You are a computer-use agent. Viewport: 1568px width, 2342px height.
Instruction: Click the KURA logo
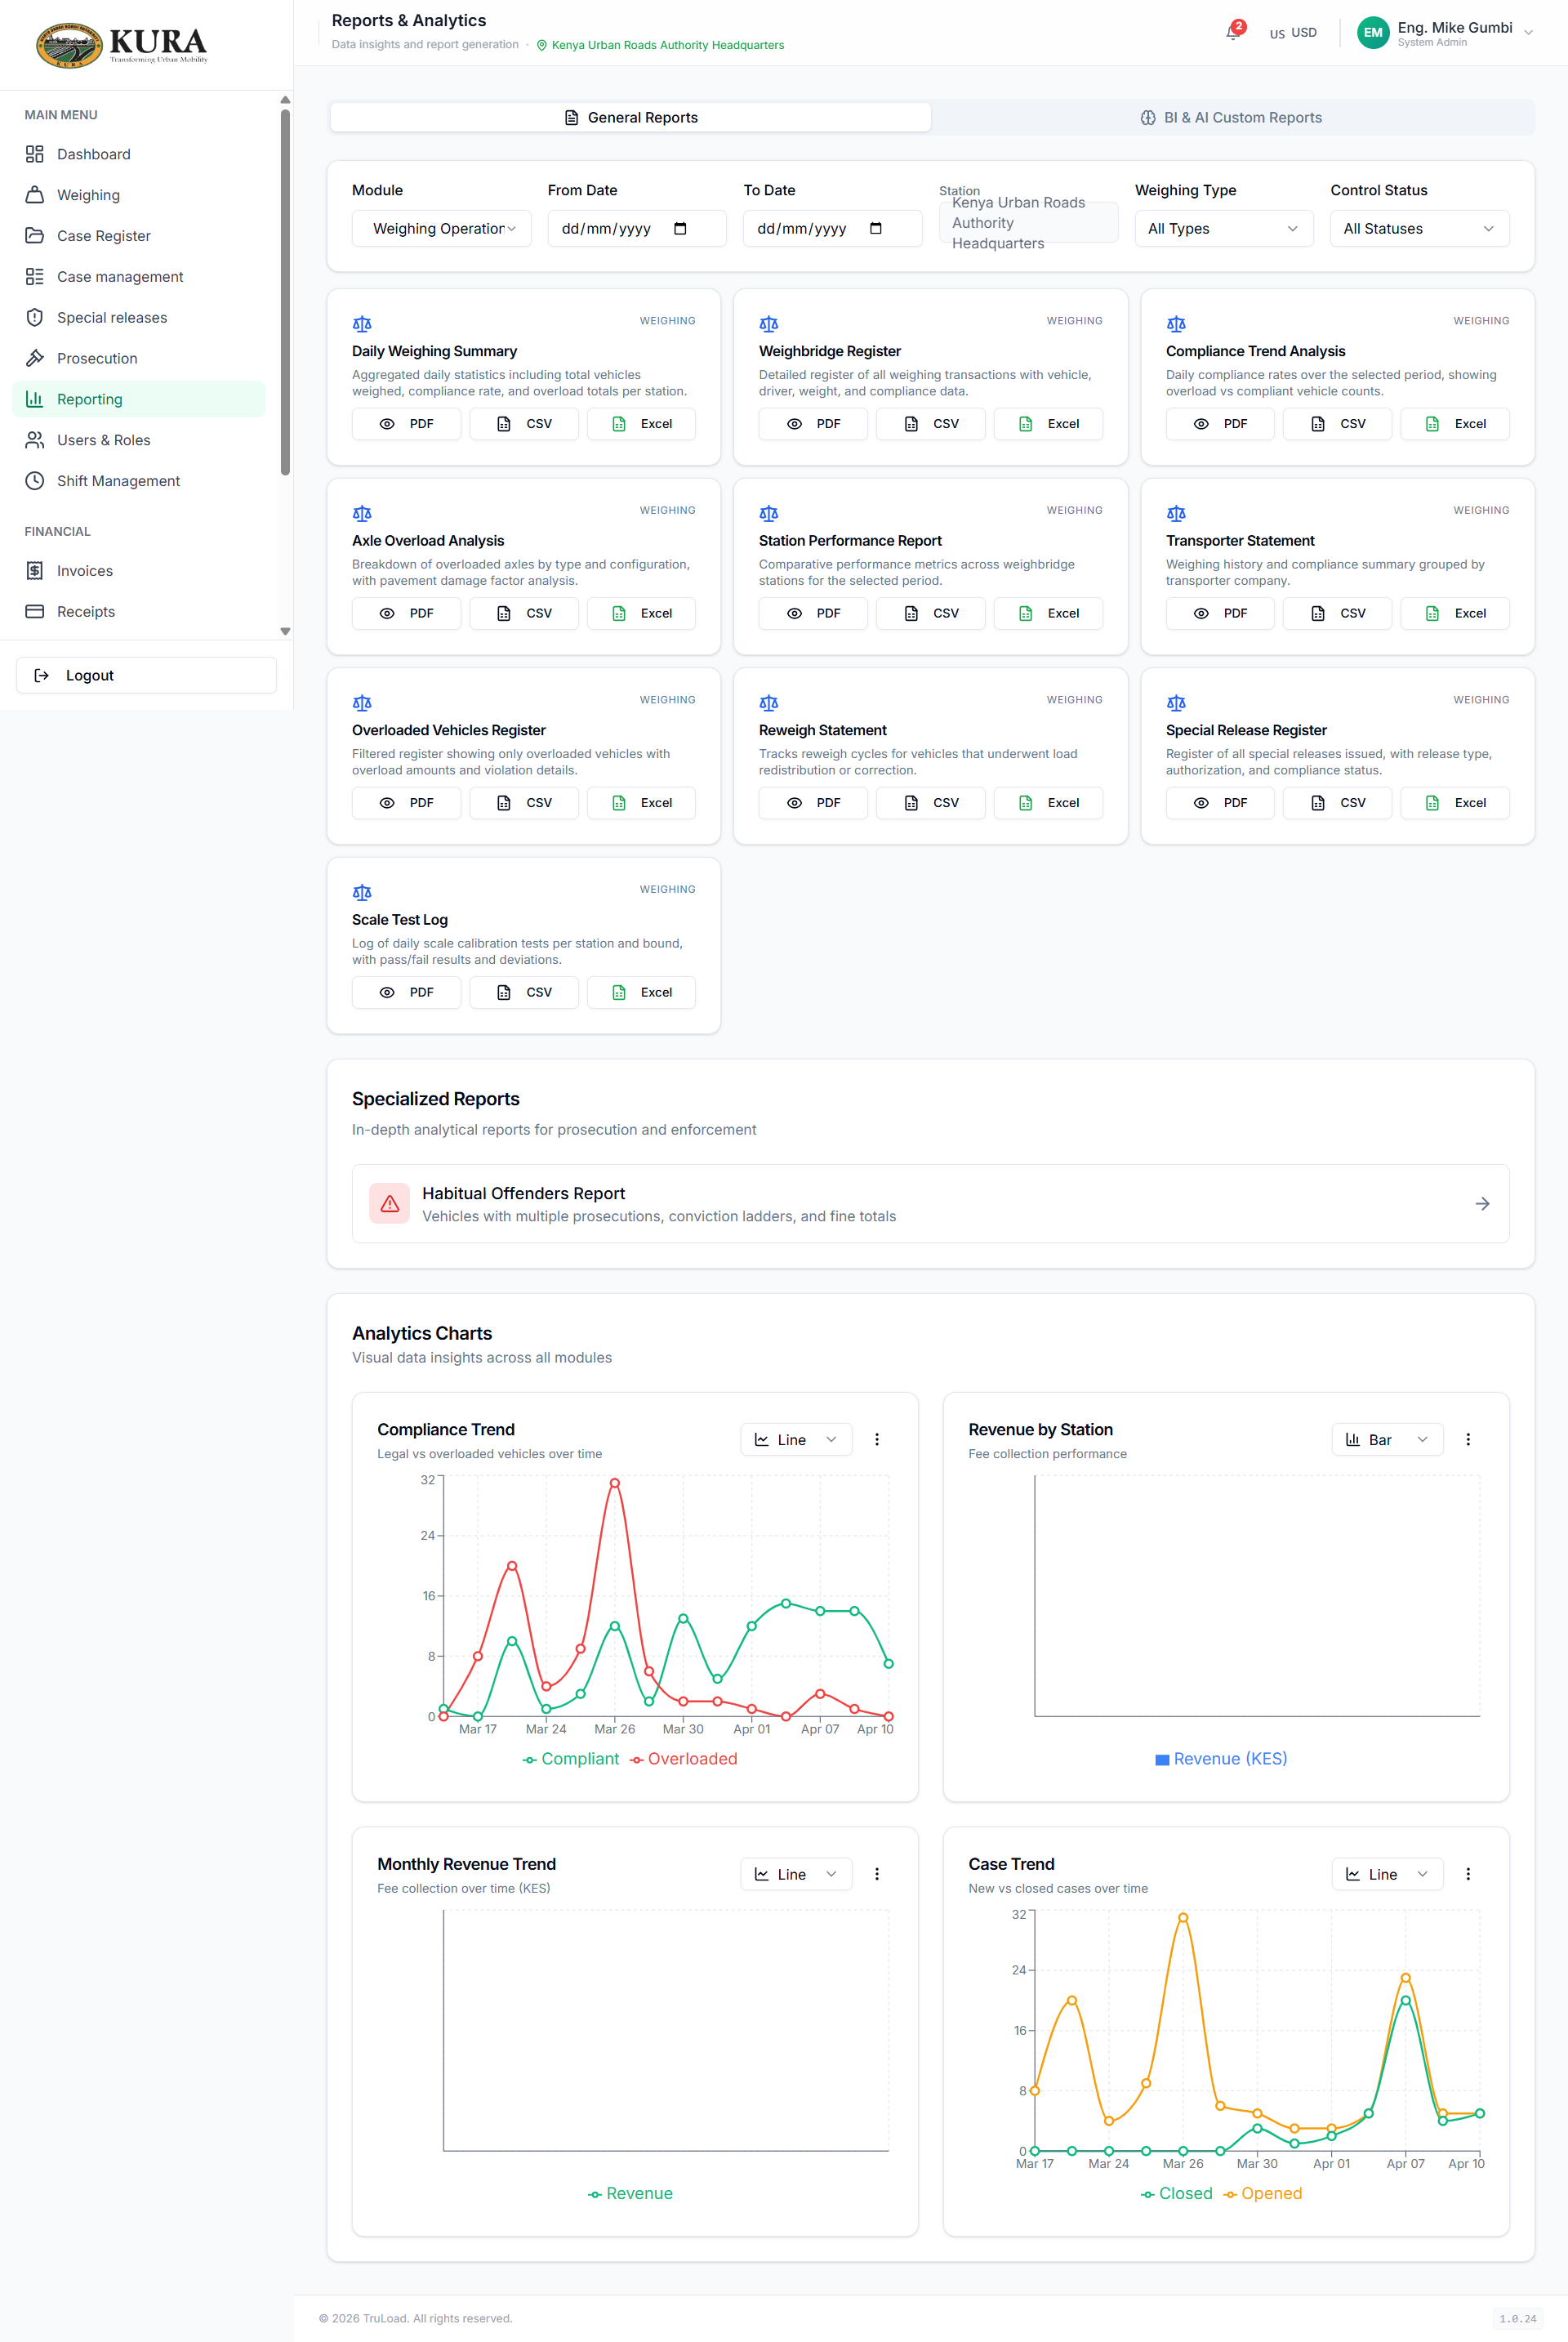pos(122,45)
